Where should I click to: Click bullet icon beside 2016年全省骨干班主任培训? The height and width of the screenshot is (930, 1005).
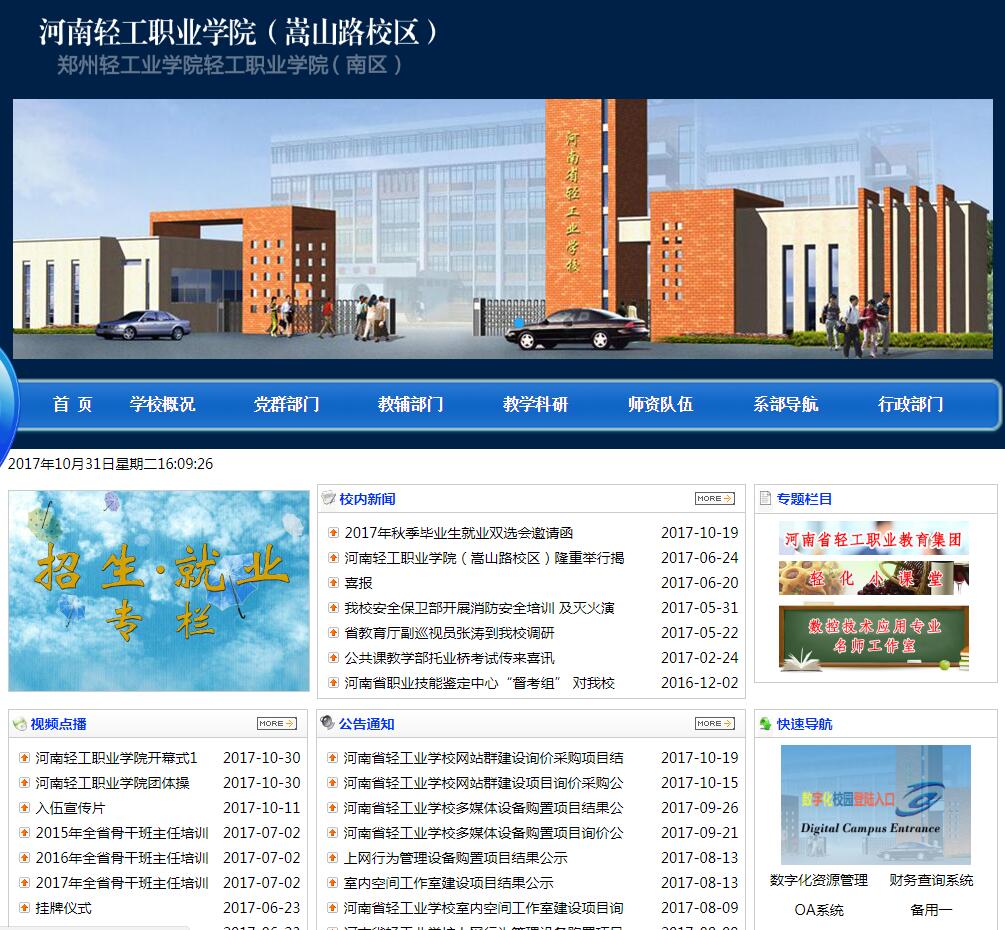click(x=24, y=858)
